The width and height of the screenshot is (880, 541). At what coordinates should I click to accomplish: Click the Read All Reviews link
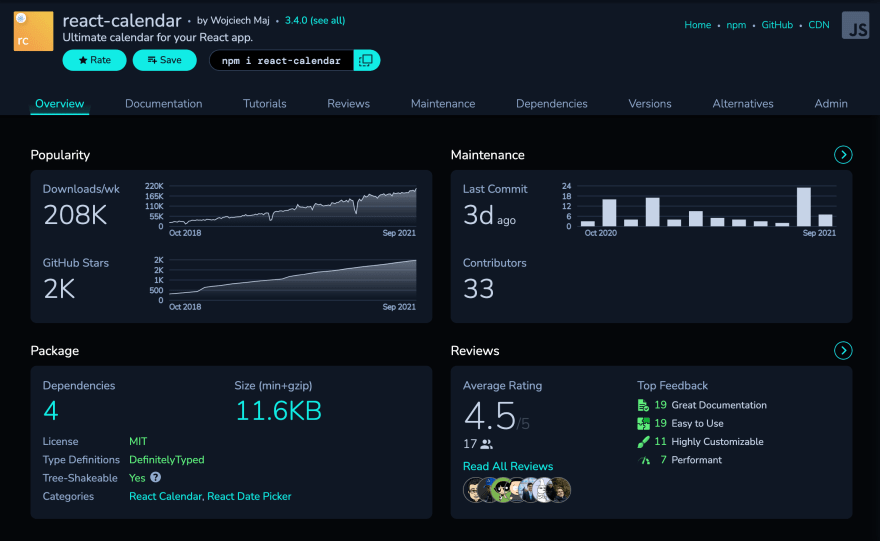(508, 466)
